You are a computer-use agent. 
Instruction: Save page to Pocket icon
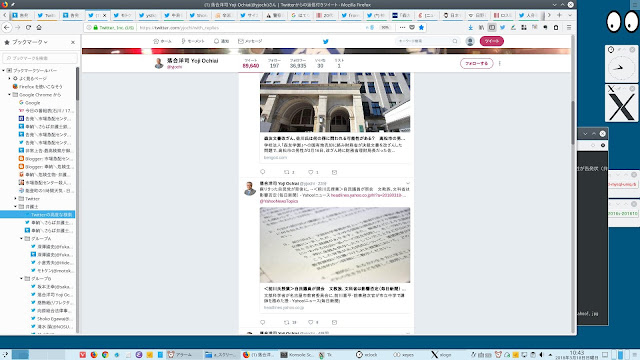pos(412,27)
